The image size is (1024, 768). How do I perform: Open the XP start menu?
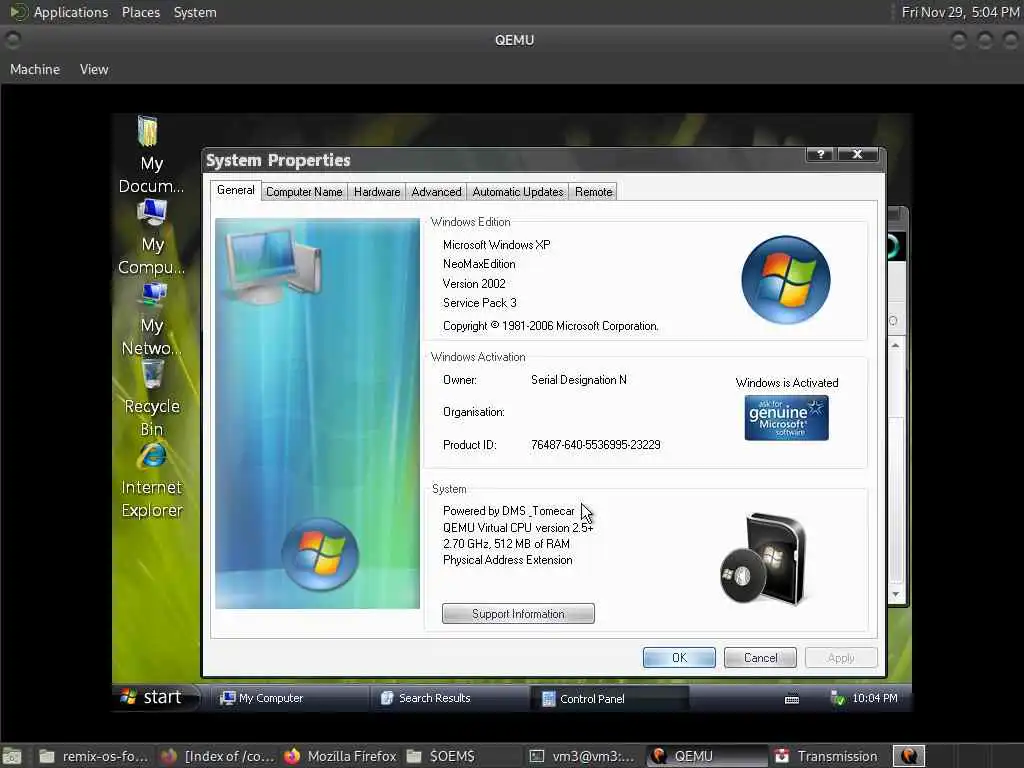(x=154, y=697)
